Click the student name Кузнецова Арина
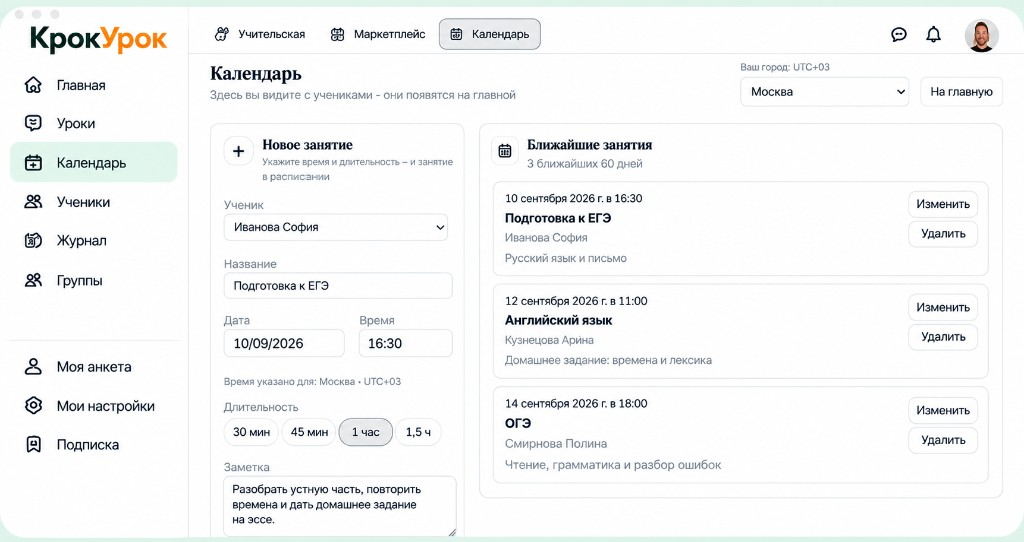Viewport: 1024px width, 542px height. 549,340
